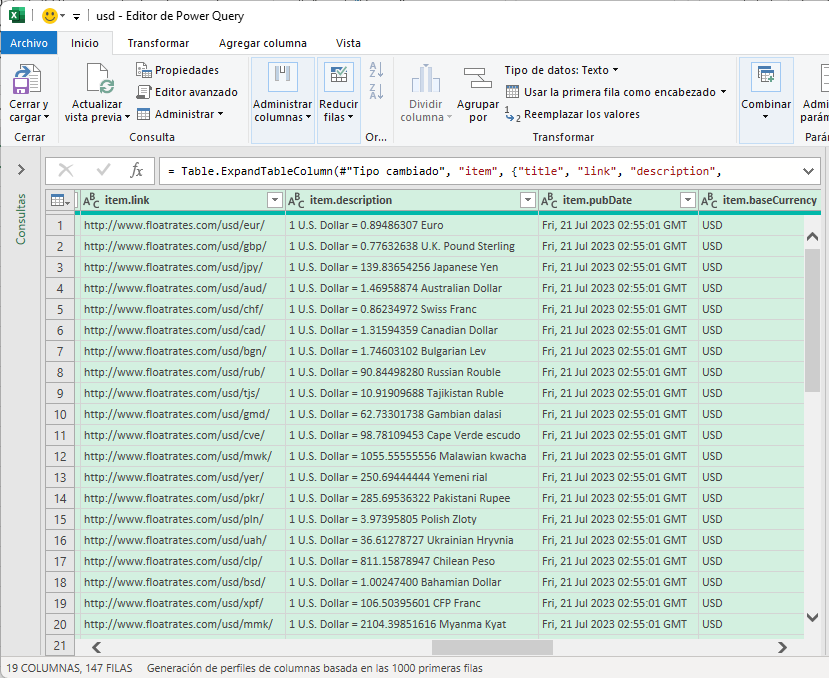Select the pubDate cell in row 10
The width and height of the screenshot is (829, 678).
619,414
